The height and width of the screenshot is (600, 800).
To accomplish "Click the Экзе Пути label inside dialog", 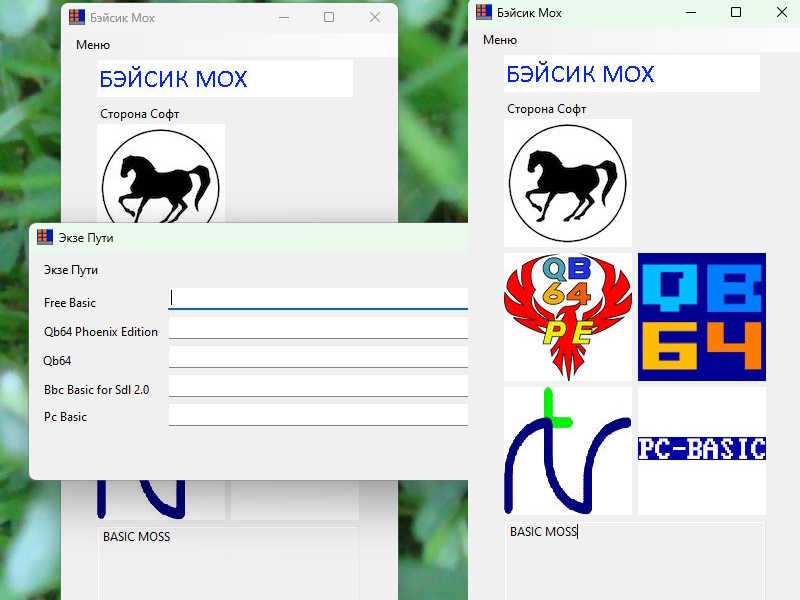I will click(x=70, y=270).
